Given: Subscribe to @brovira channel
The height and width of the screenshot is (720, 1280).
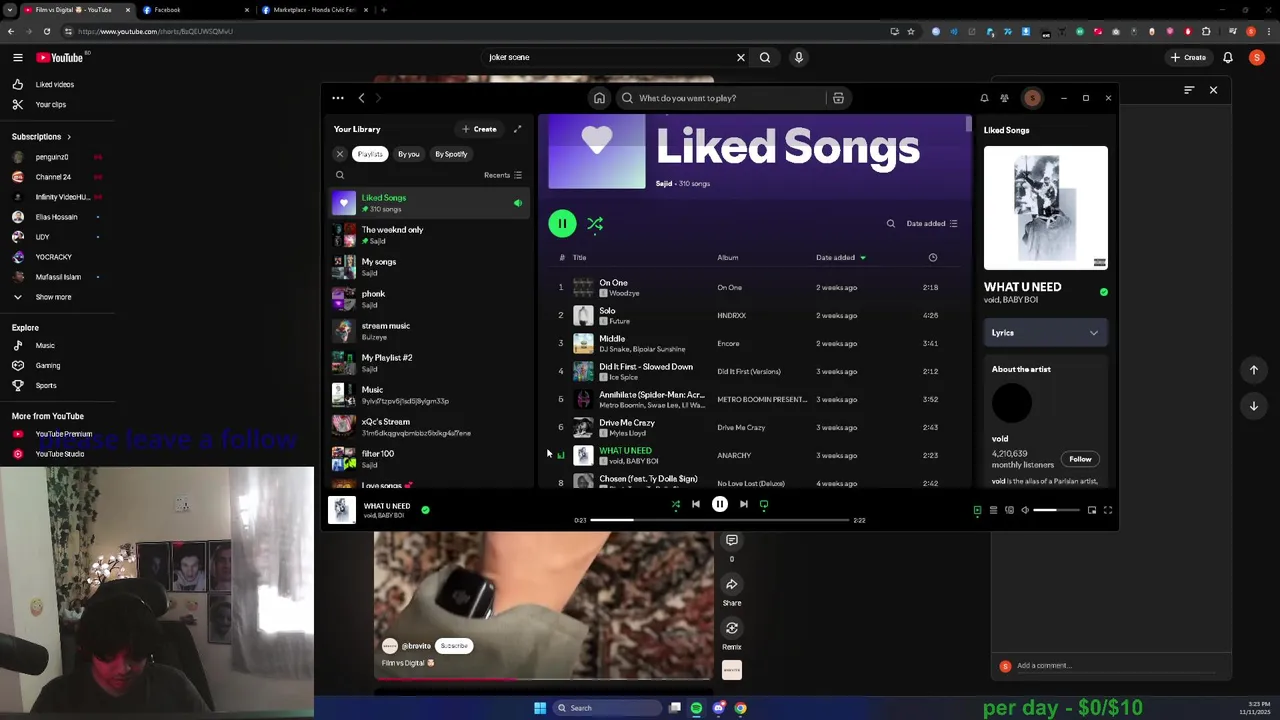Looking at the screenshot, I should [454, 646].
